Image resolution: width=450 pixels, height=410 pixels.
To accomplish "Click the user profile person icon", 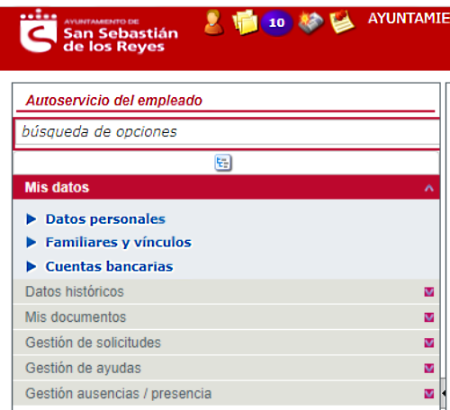I will 213,22.
